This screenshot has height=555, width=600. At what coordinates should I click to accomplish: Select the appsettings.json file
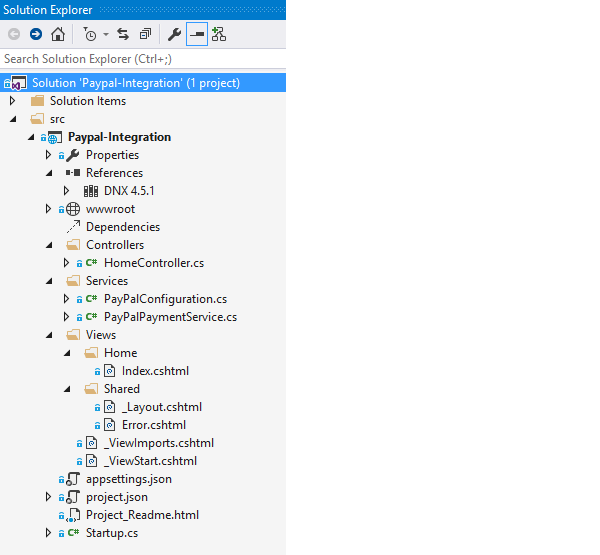coord(129,479)
